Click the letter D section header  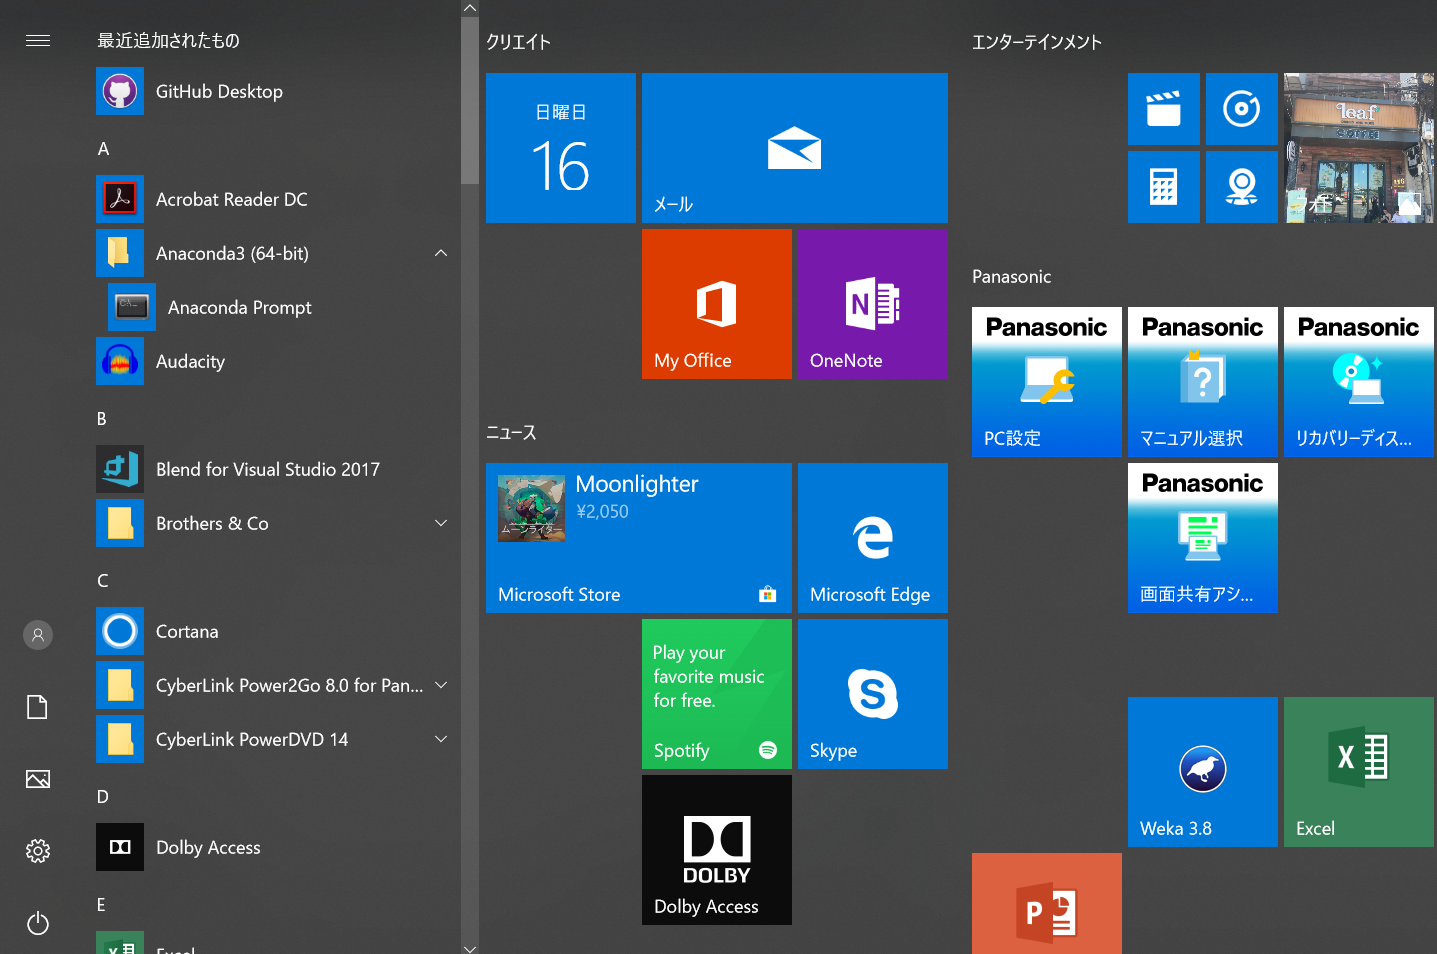[x=103, y=797]
